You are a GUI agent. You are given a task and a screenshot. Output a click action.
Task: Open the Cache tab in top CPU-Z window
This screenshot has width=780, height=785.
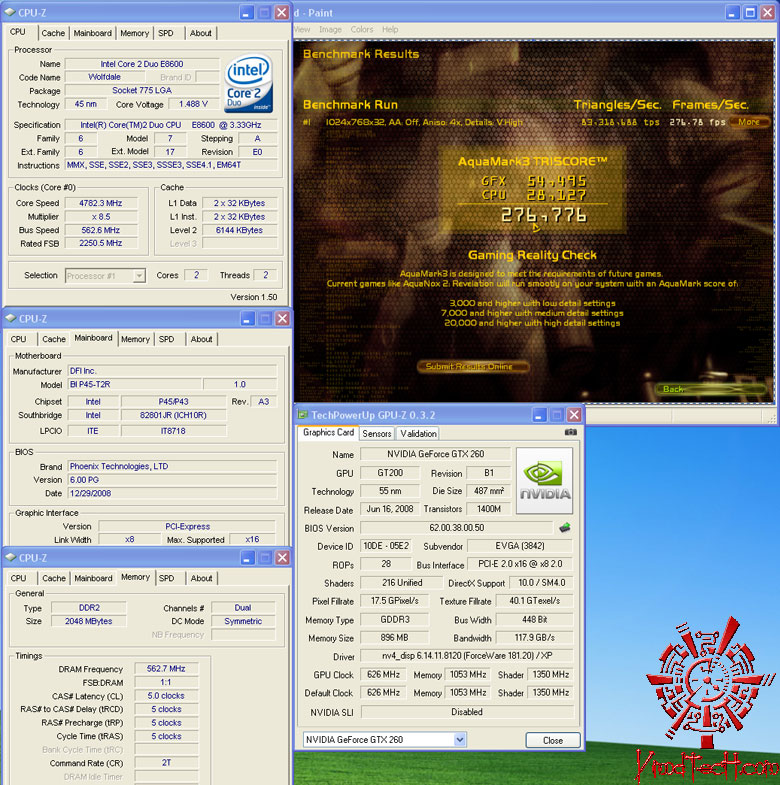53,33
